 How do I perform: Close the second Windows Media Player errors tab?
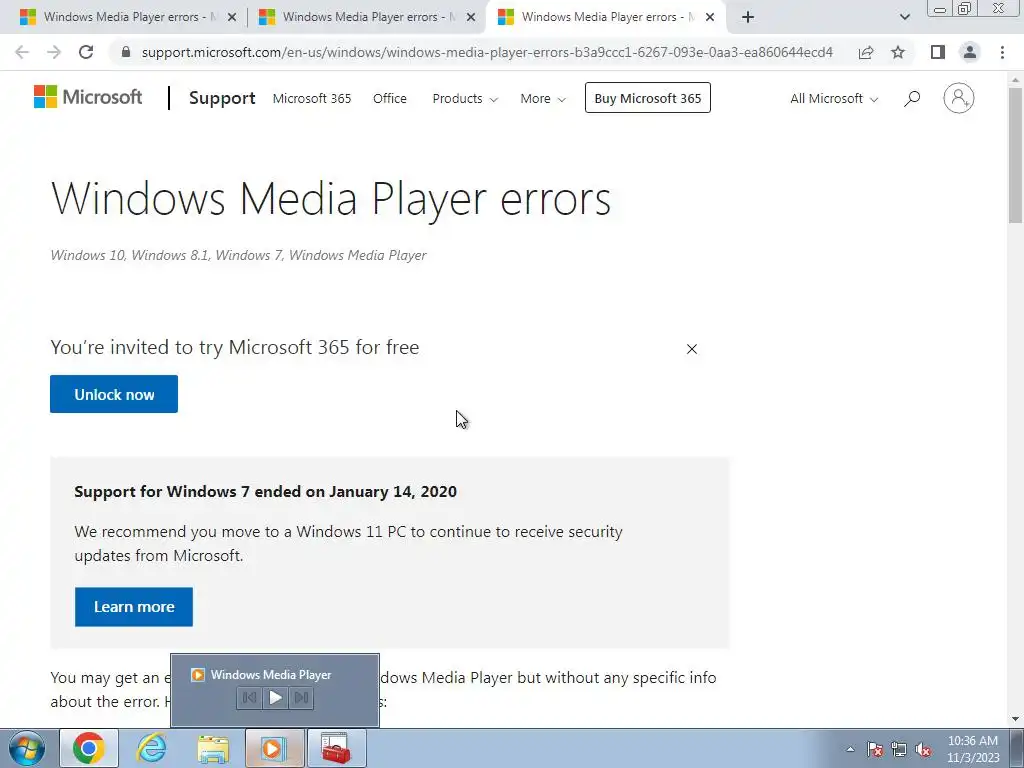click(471, 17)
